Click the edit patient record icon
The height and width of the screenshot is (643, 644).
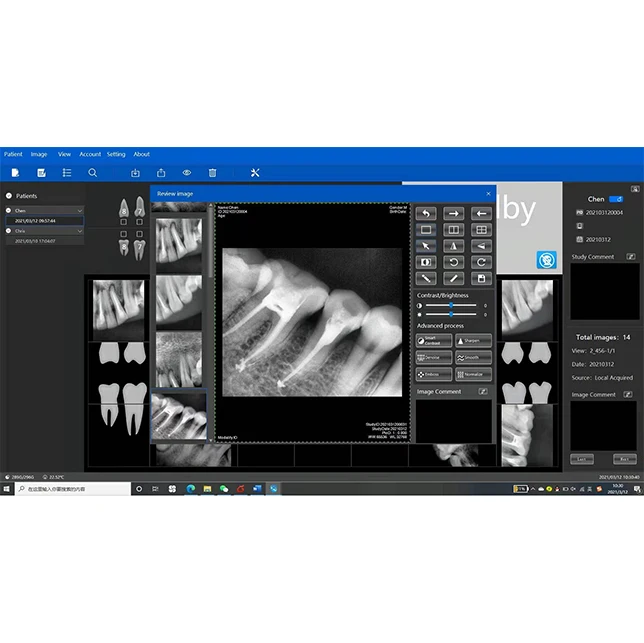(x=41, y=173)
